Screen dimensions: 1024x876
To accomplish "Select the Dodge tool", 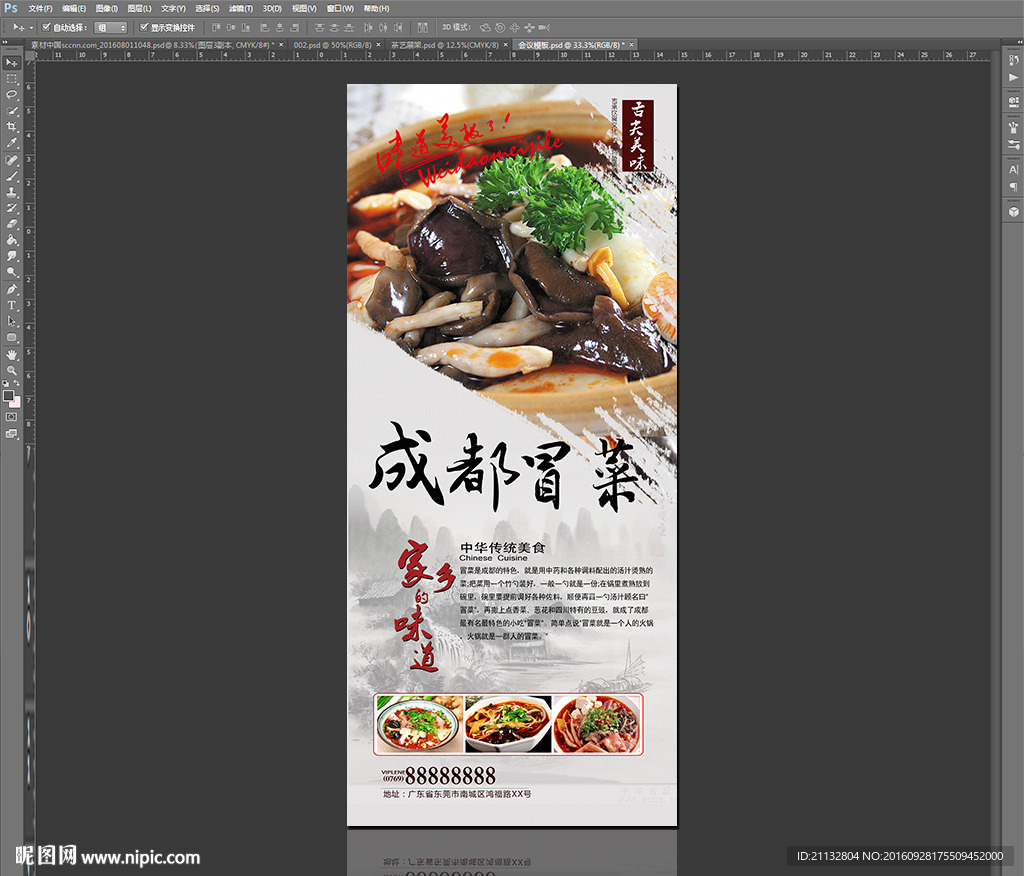I will [12, 272].
